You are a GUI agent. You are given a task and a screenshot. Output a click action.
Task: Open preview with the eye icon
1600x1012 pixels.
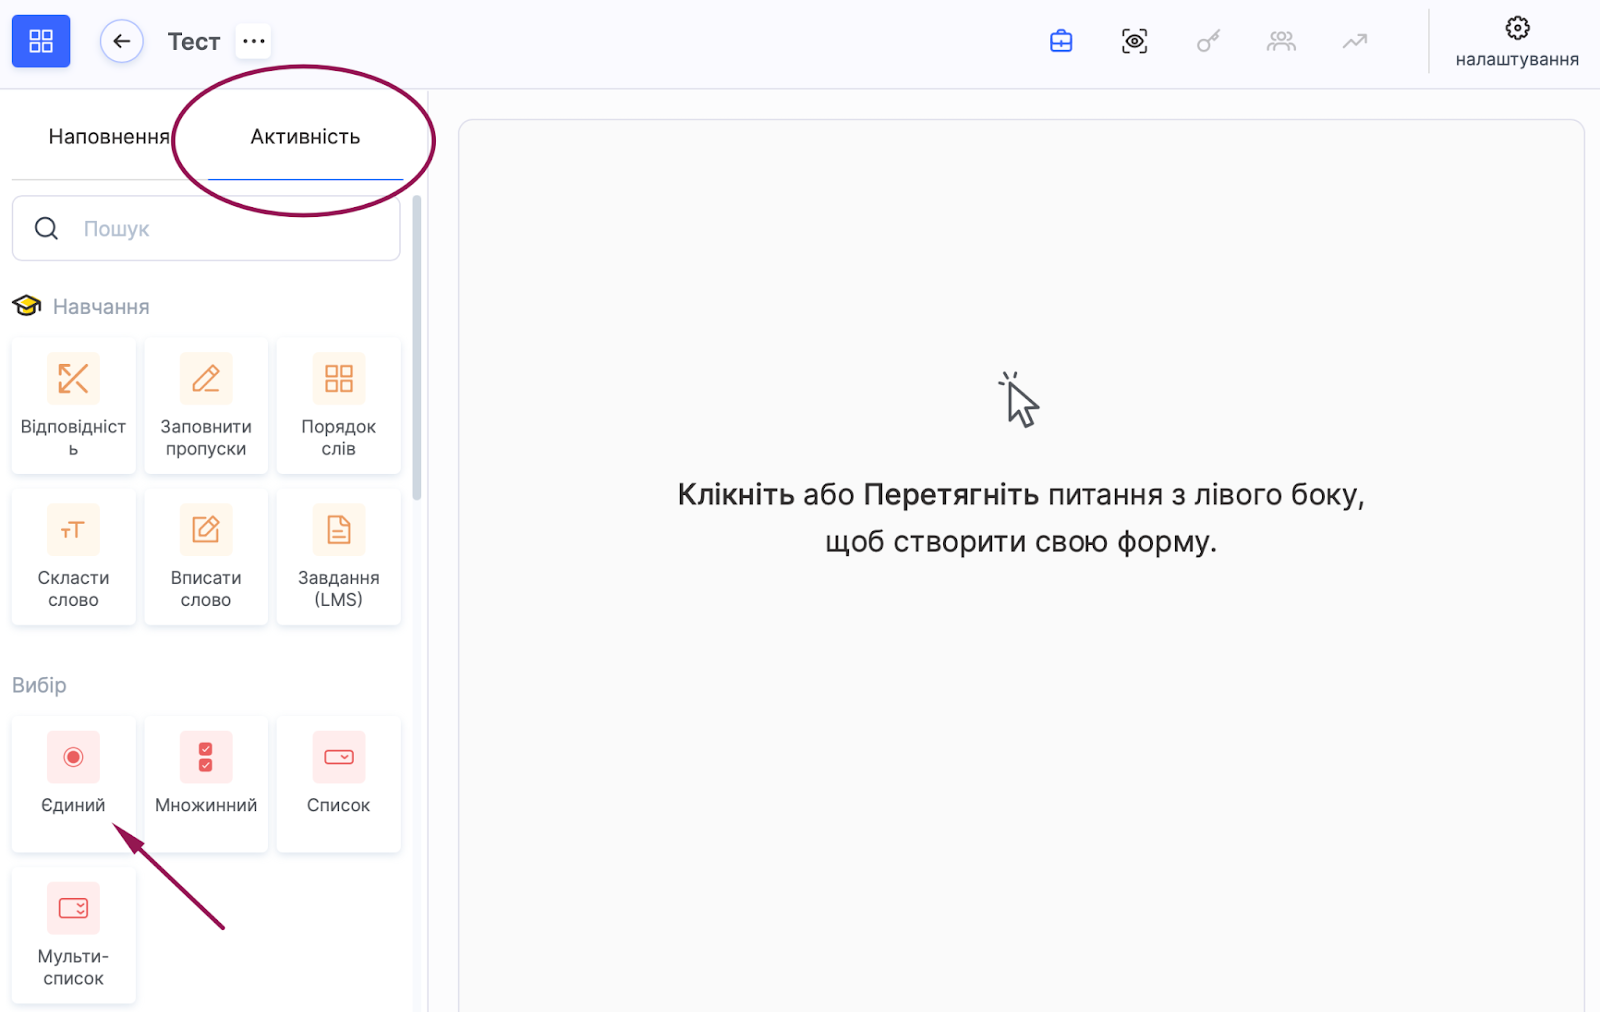1134,41
